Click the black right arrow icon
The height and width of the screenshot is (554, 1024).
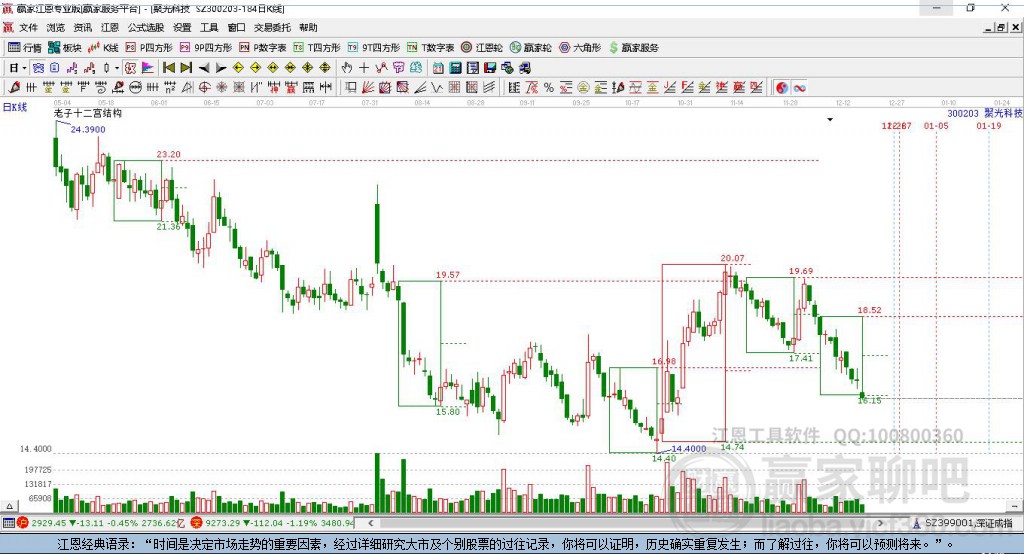(x=221, y=68)
